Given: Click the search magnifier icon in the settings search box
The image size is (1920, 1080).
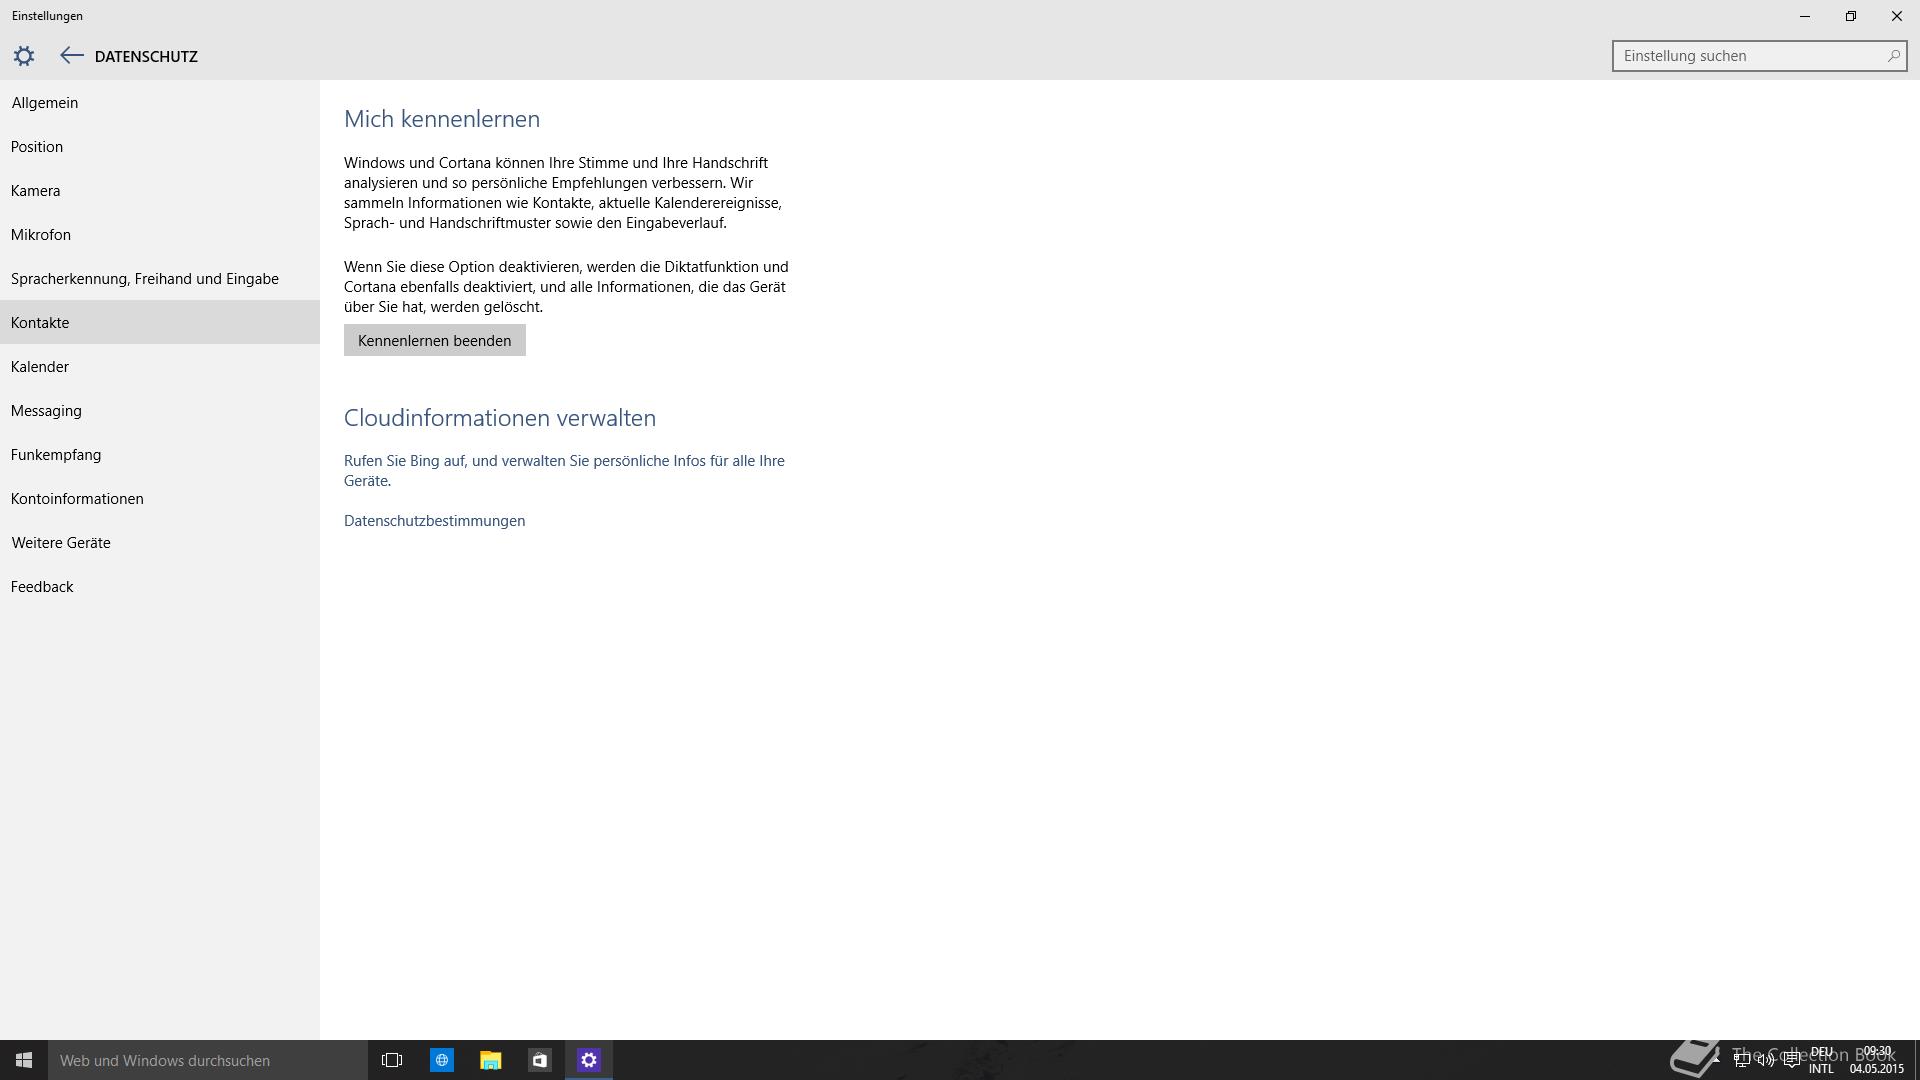Looking at the screenshot, I should coord(1893,56).
